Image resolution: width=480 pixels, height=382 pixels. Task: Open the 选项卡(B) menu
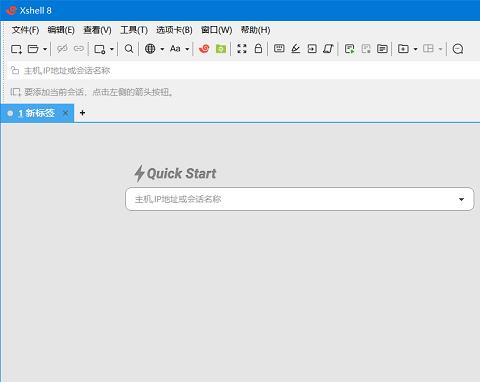(174, 30)
